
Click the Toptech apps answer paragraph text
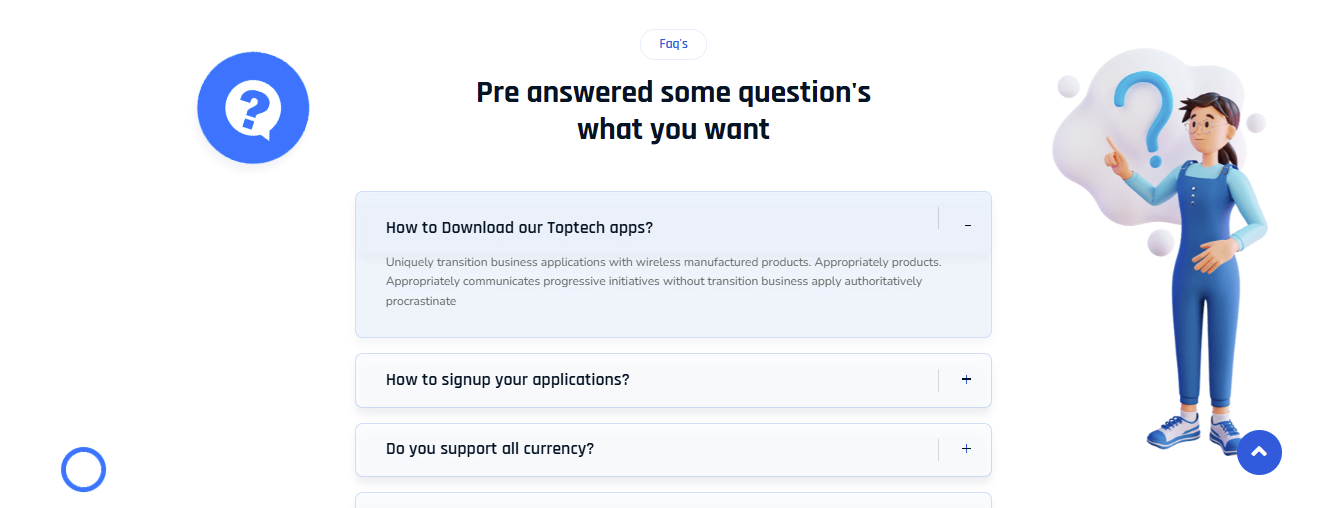click(x=662, y=281)
